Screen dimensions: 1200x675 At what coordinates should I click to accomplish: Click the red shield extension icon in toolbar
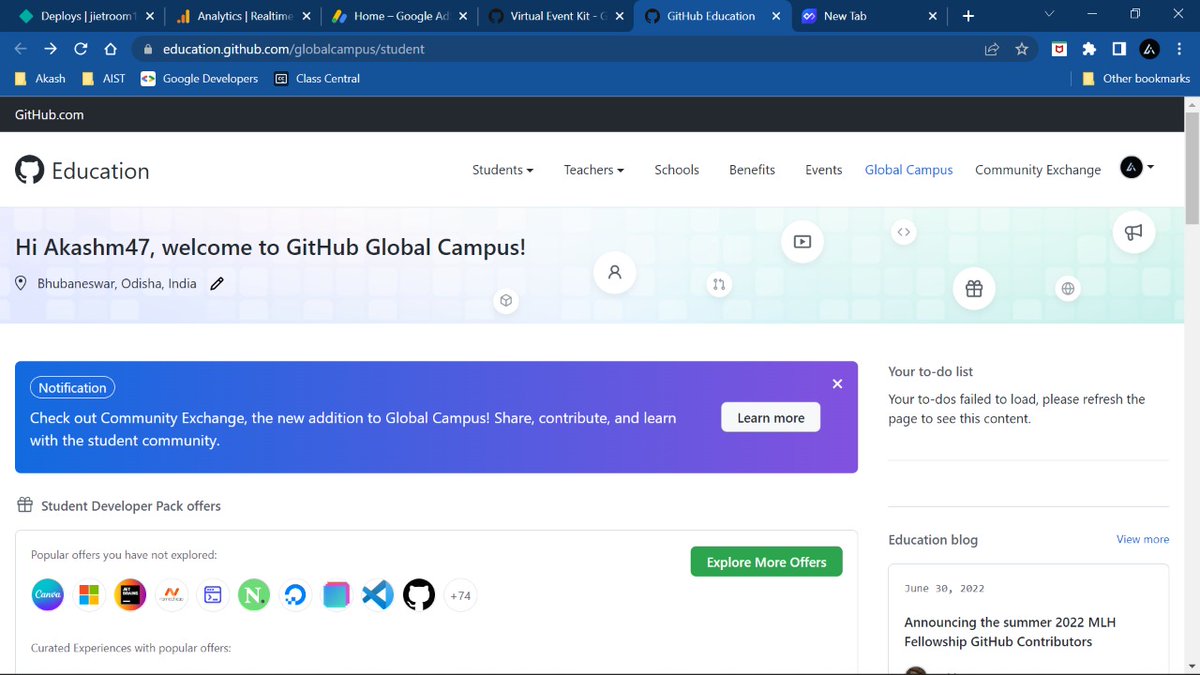click(x=1060, y=49)
